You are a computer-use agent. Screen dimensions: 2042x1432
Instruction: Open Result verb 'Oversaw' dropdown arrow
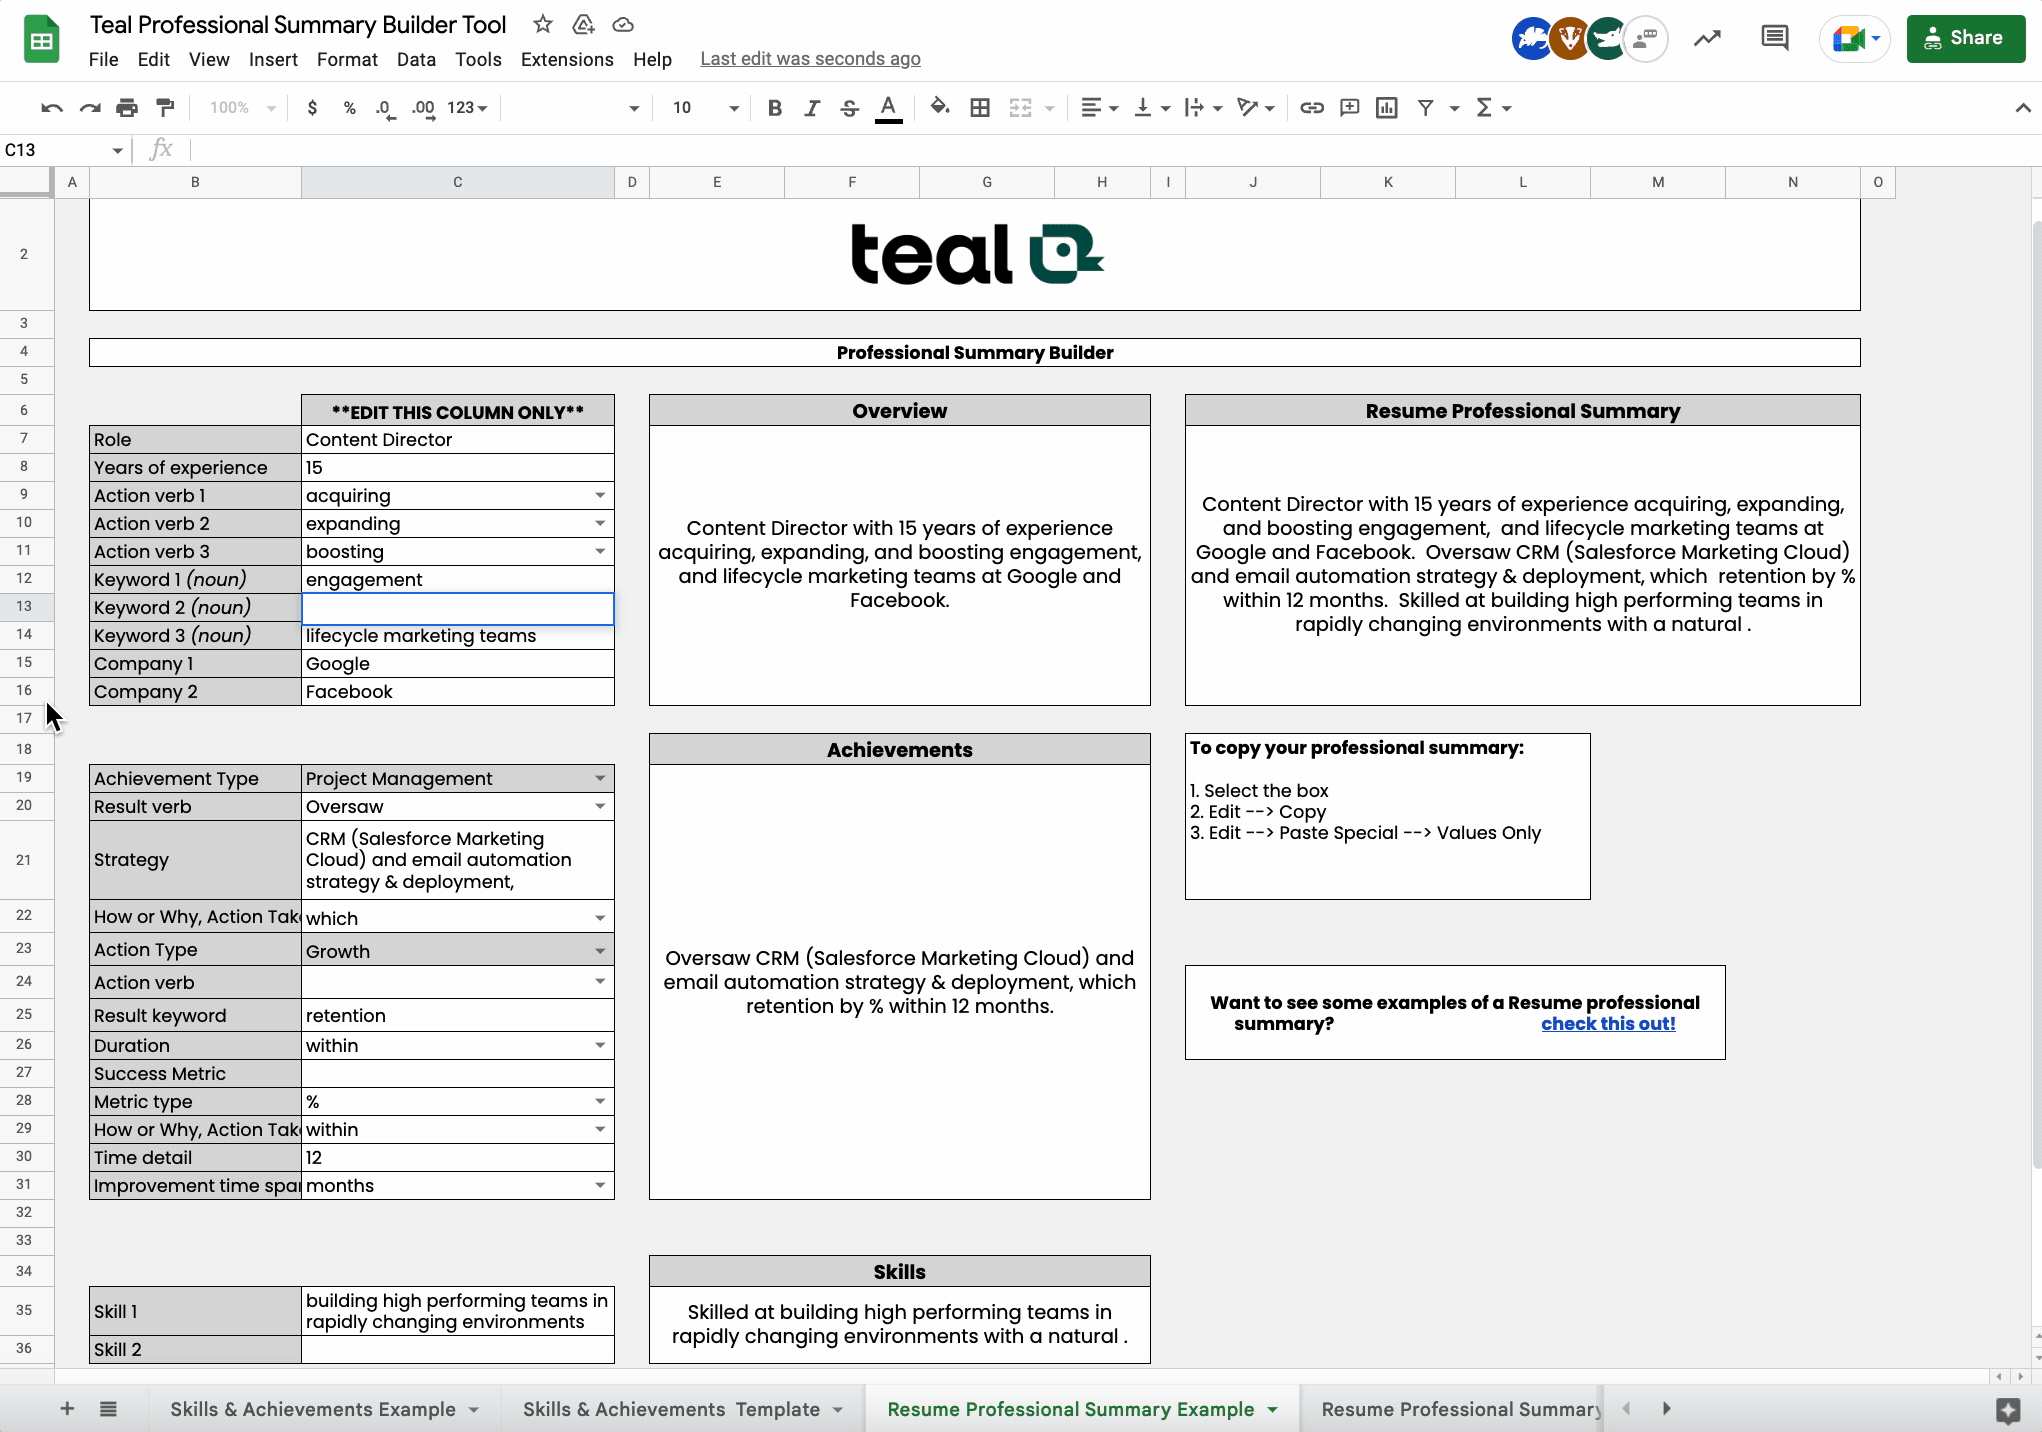point(600,807)
